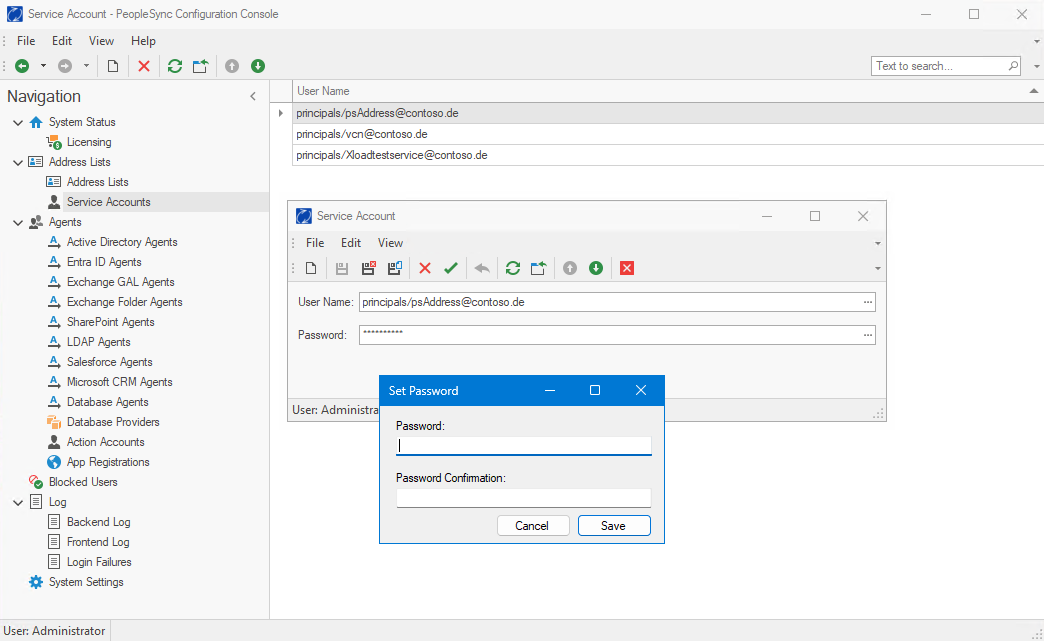The image size is (1044, 641).
Task: Open Active Directory Agents
Action: point(122,242)
